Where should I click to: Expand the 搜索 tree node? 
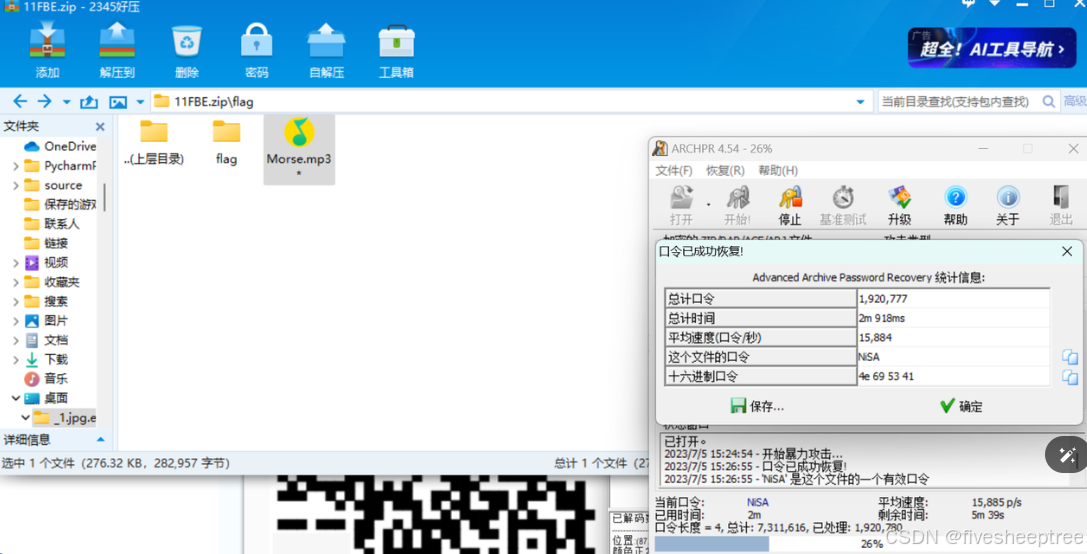[15, 302]
